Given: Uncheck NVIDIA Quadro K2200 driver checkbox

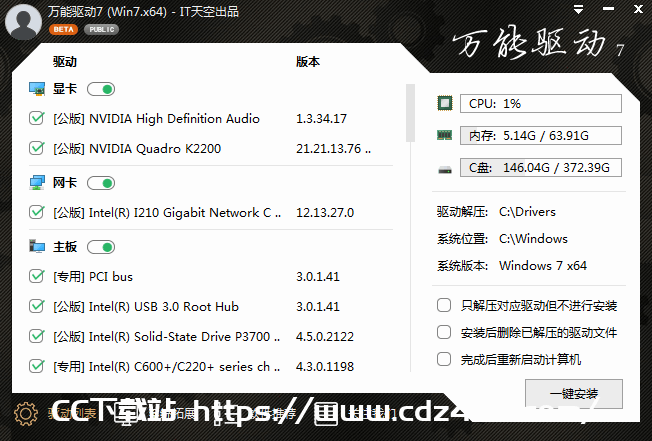Looking at the screenshot, I should pyautogui.click(x=37, y=148).
